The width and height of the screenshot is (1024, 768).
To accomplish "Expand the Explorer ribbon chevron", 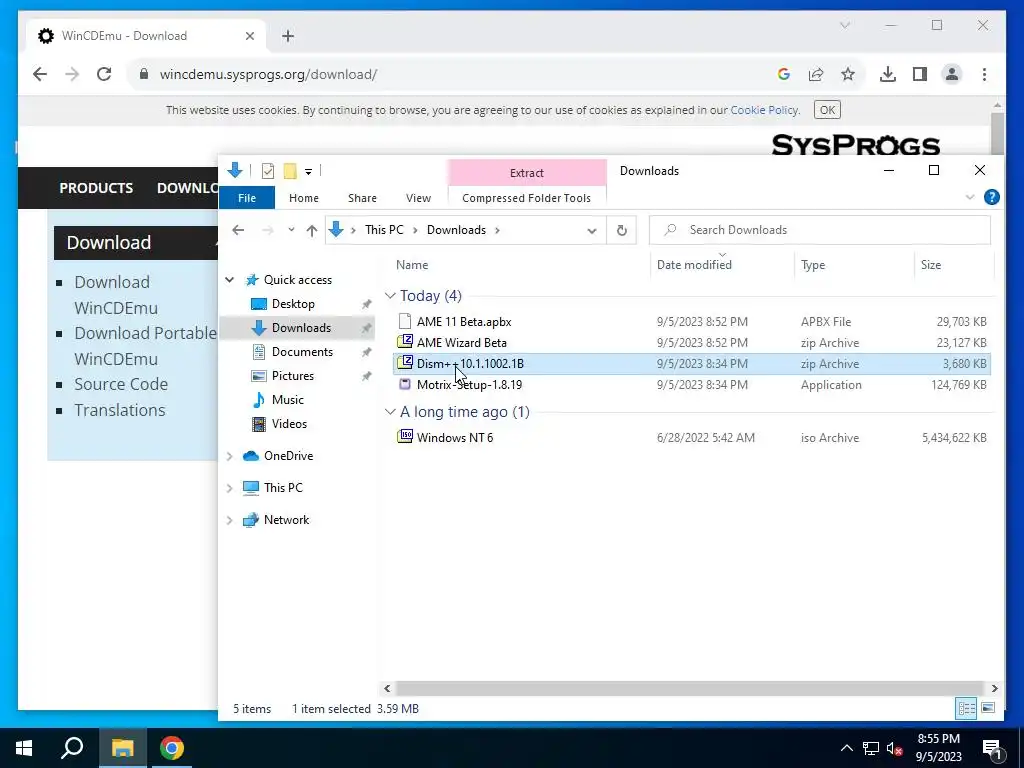I will [970, 197].
